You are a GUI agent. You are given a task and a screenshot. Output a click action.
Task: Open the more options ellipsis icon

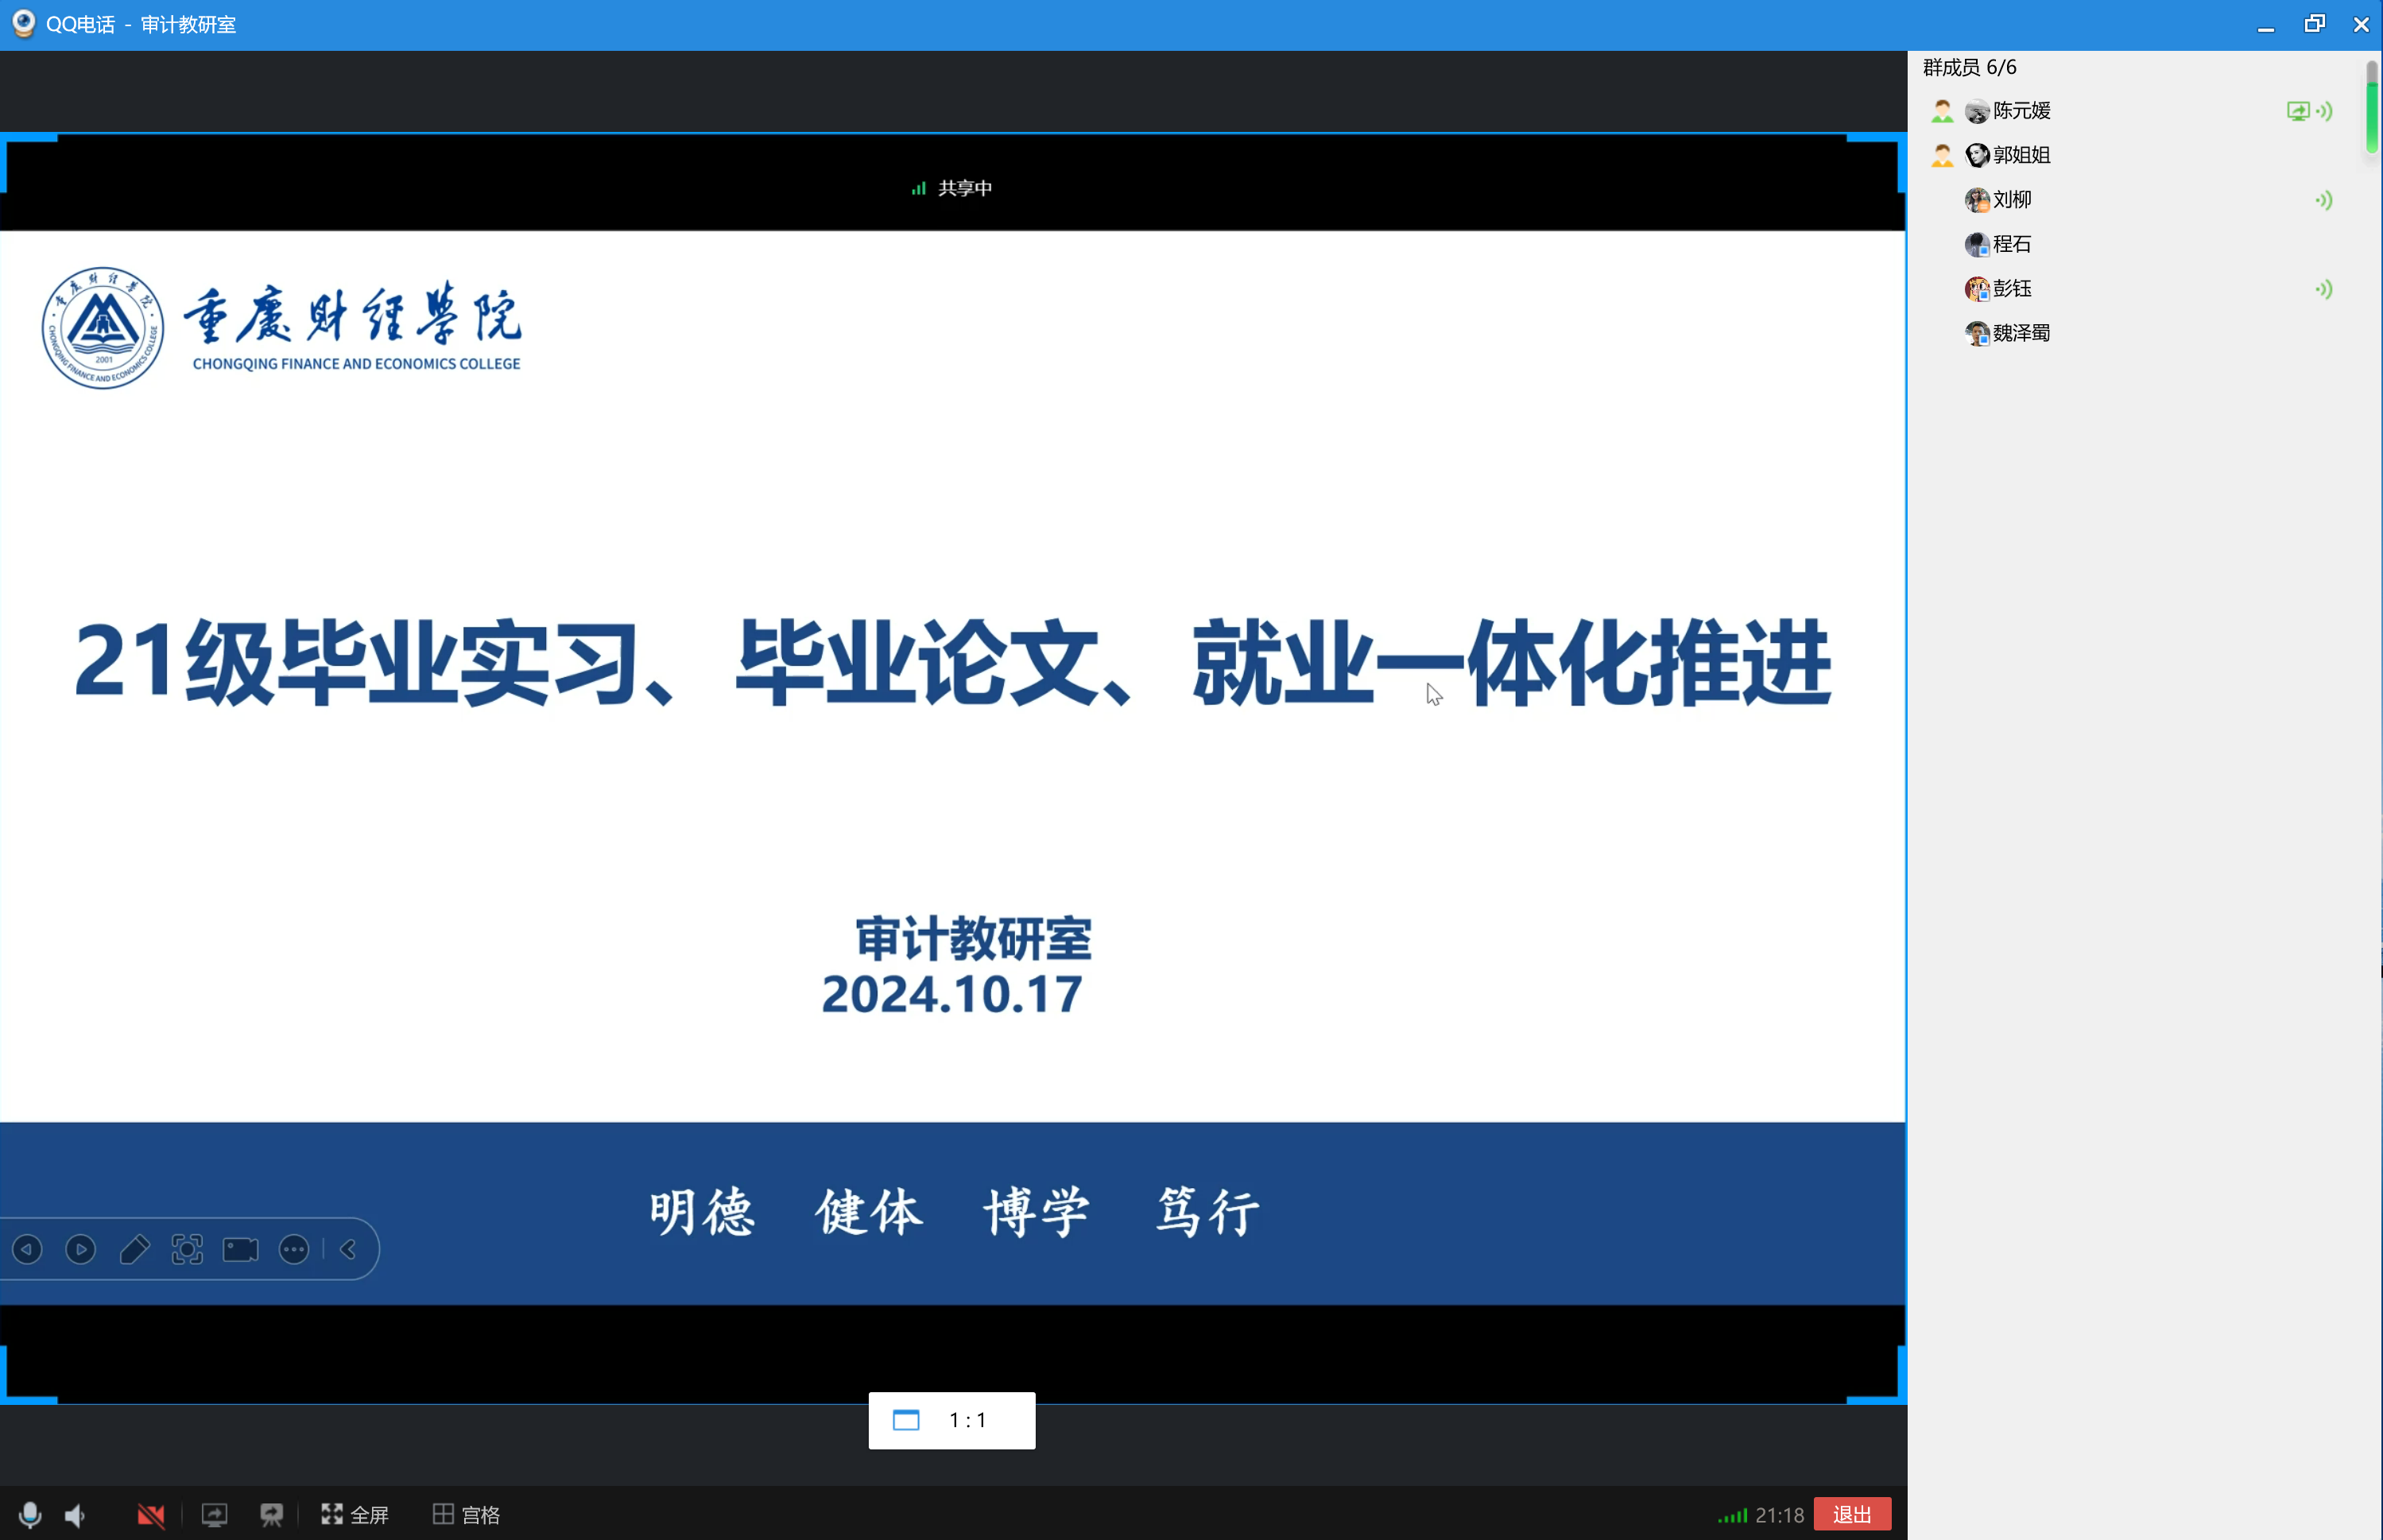pos(294,1249)
